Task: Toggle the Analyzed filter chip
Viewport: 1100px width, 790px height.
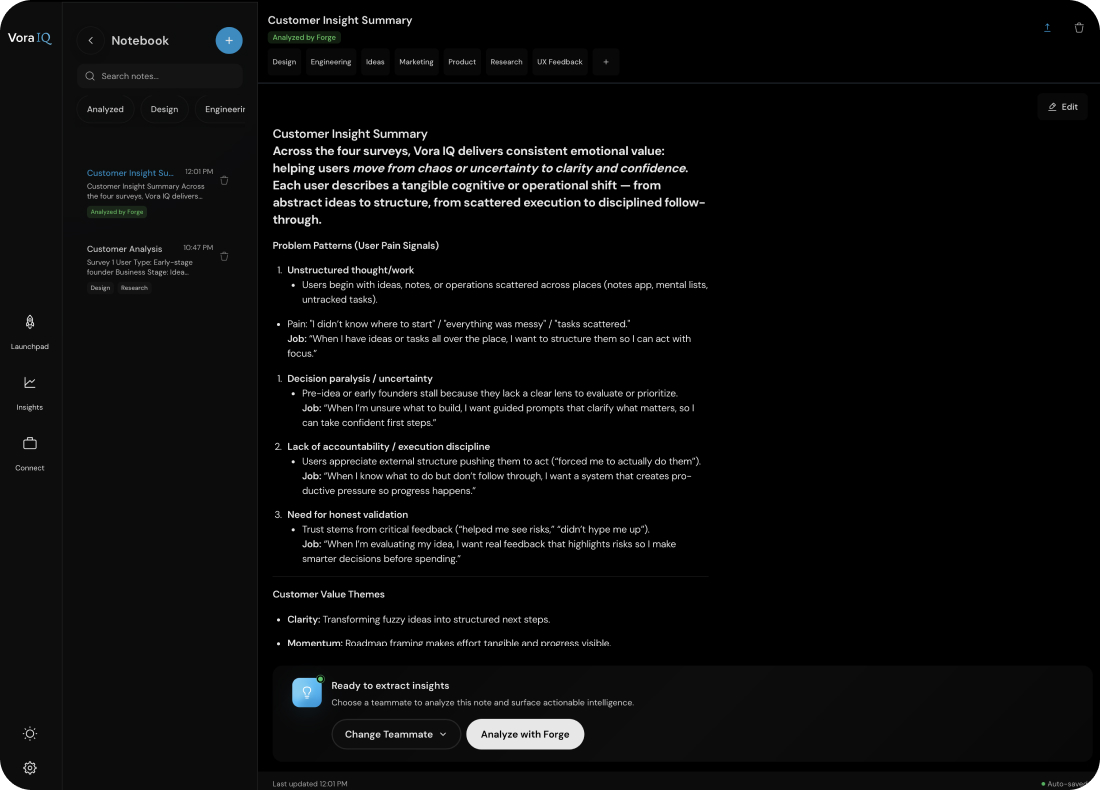Action: coord(105,109)
